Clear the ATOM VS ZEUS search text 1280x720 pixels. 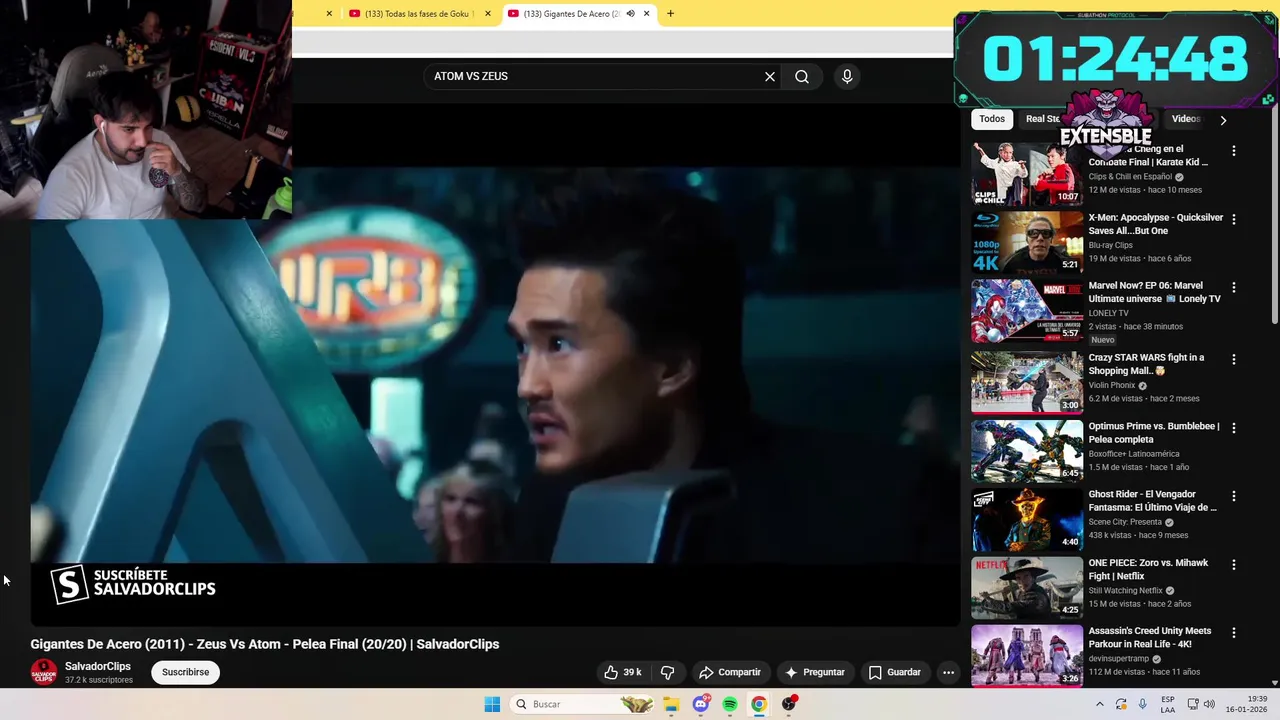770,77
